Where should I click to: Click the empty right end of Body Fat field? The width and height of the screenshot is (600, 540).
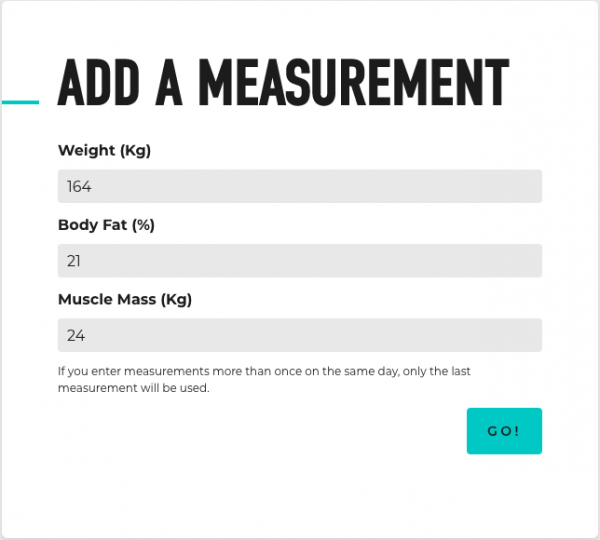500,261
